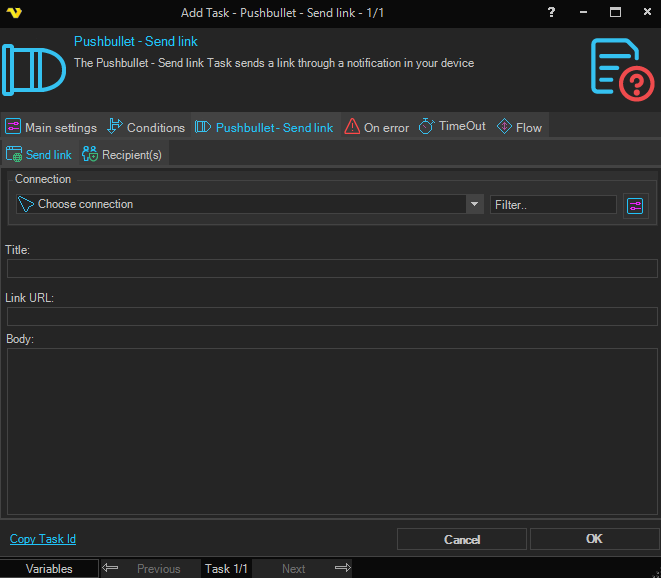Click into the Title text field

(332, 268)
